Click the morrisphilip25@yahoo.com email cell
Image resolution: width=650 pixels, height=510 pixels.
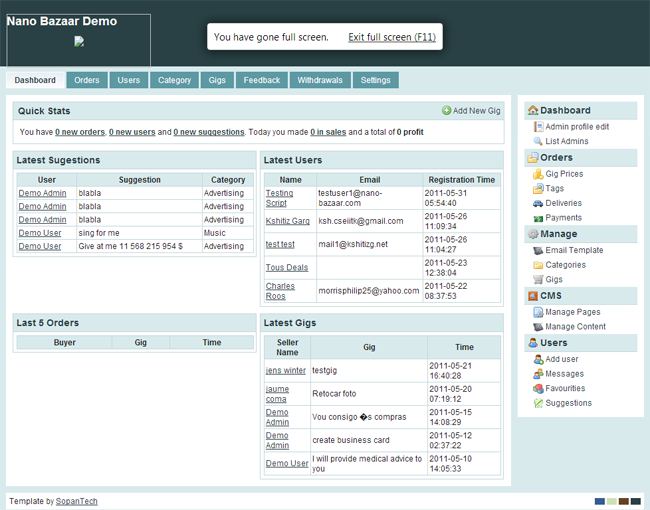369,291
